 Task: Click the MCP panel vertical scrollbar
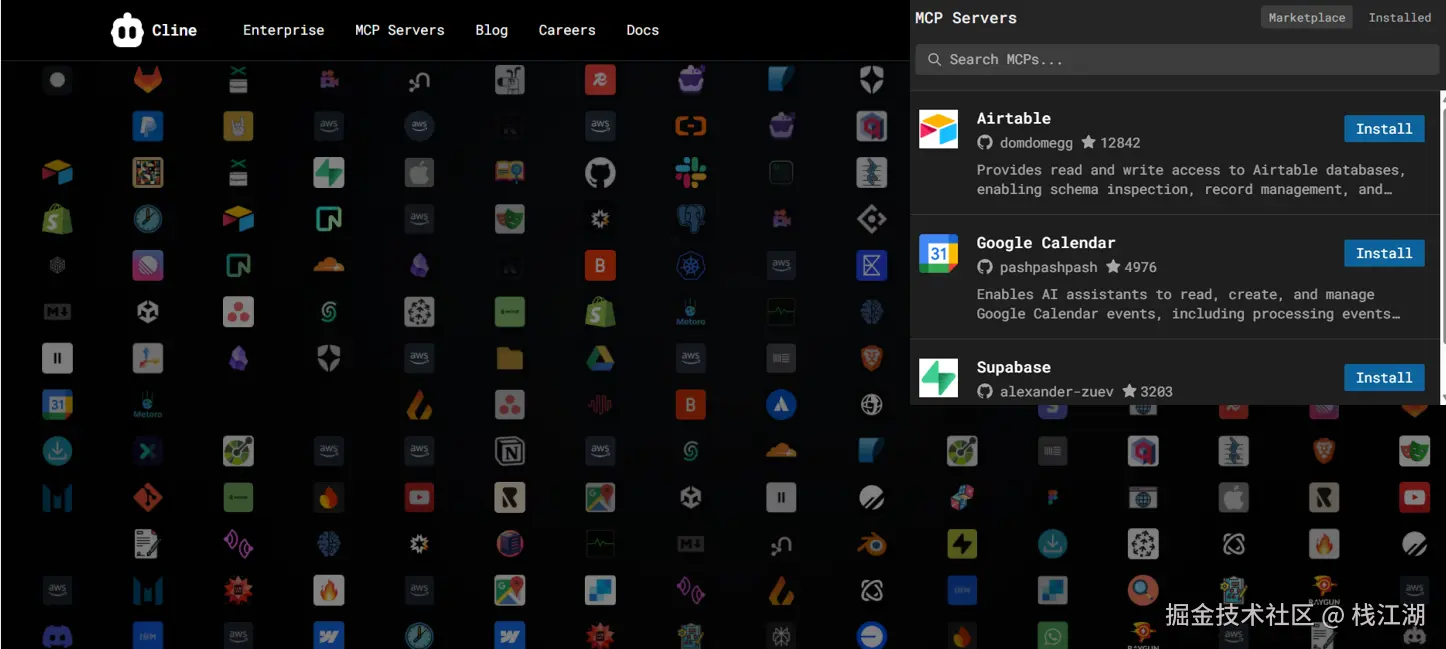[x=1442, y=247]
